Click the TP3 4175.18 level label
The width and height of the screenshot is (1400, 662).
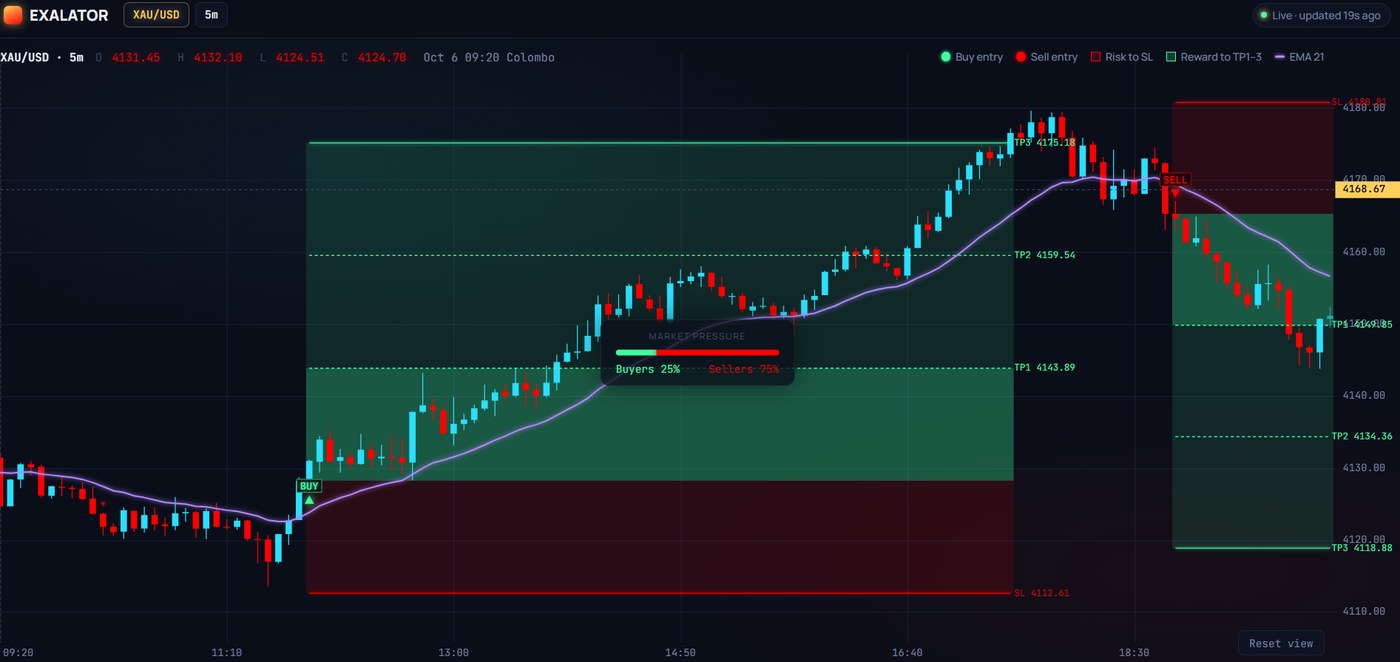point(1045,143)
